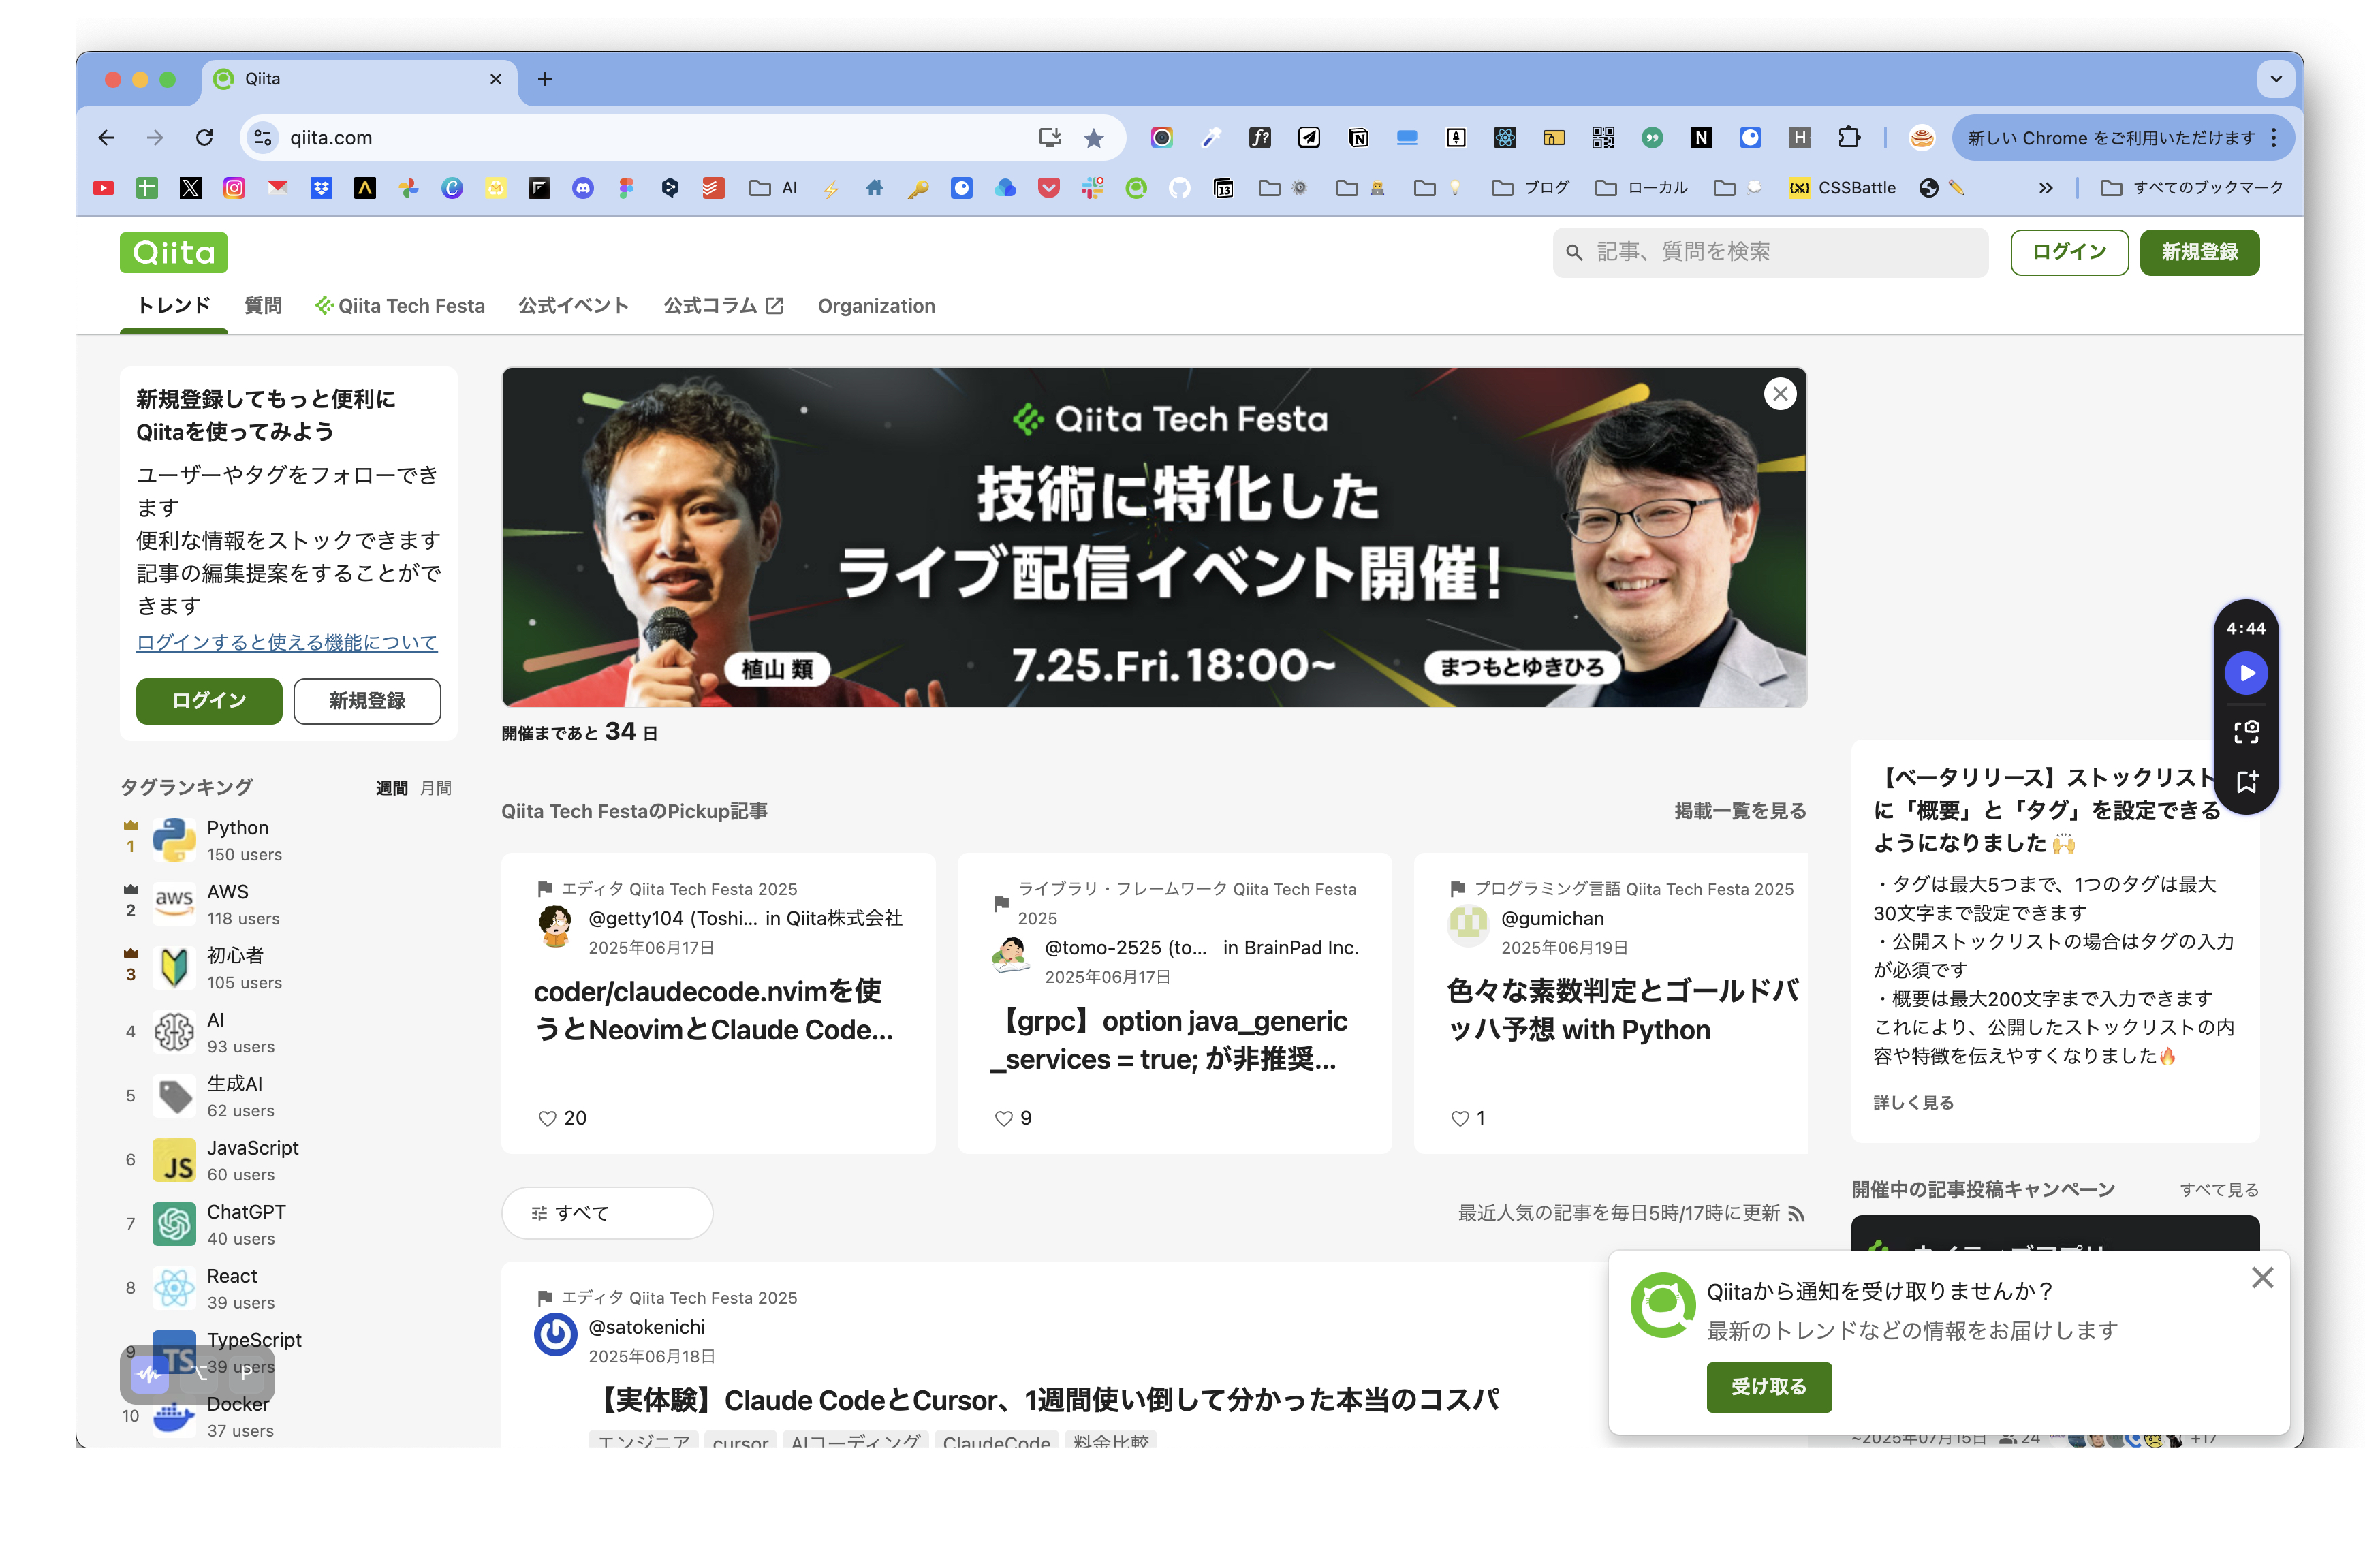Image resolution: width=2380 pixels, height=1549 pixels.
Task: Open the tab search dropdown arrow
Action: pos(2276,79)
